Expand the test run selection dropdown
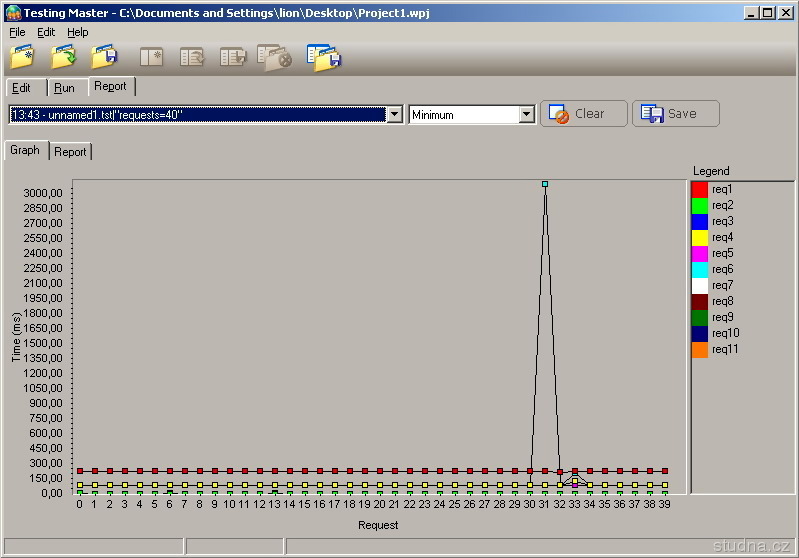Image resolution: width=799 pixels, height=558 pixels. 394,115
